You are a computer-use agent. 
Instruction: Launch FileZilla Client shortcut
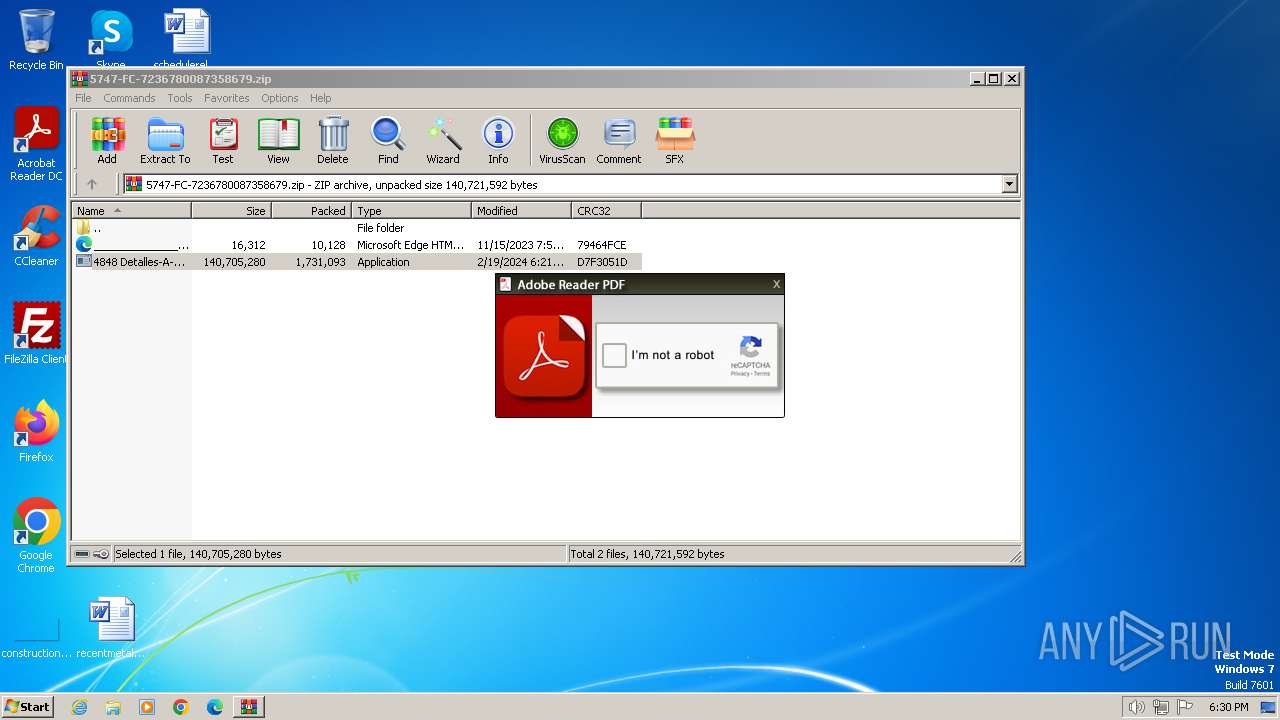coord(36,334)
